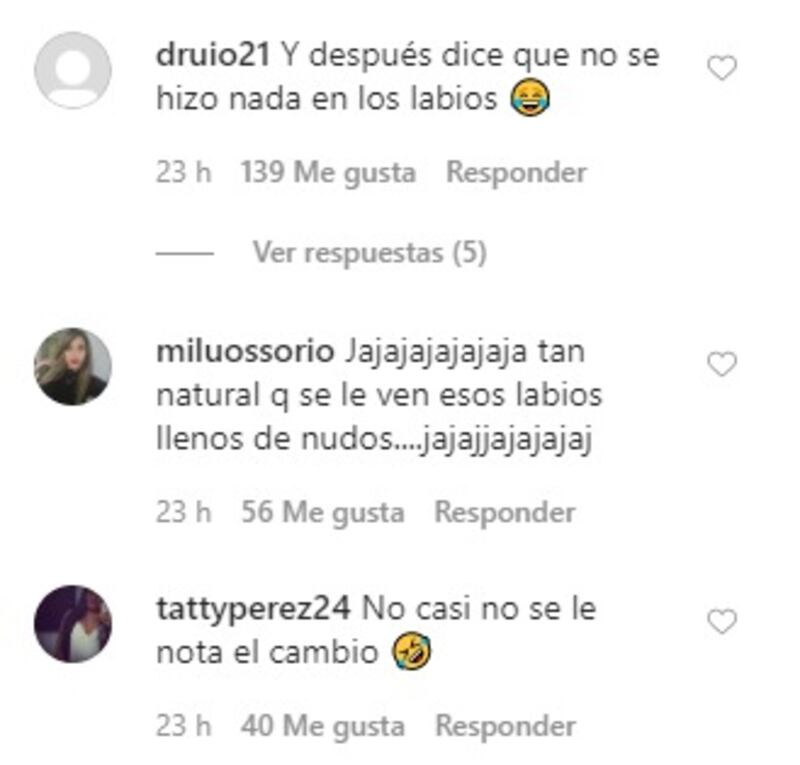Open the miluossorio username link

[245, 351]
